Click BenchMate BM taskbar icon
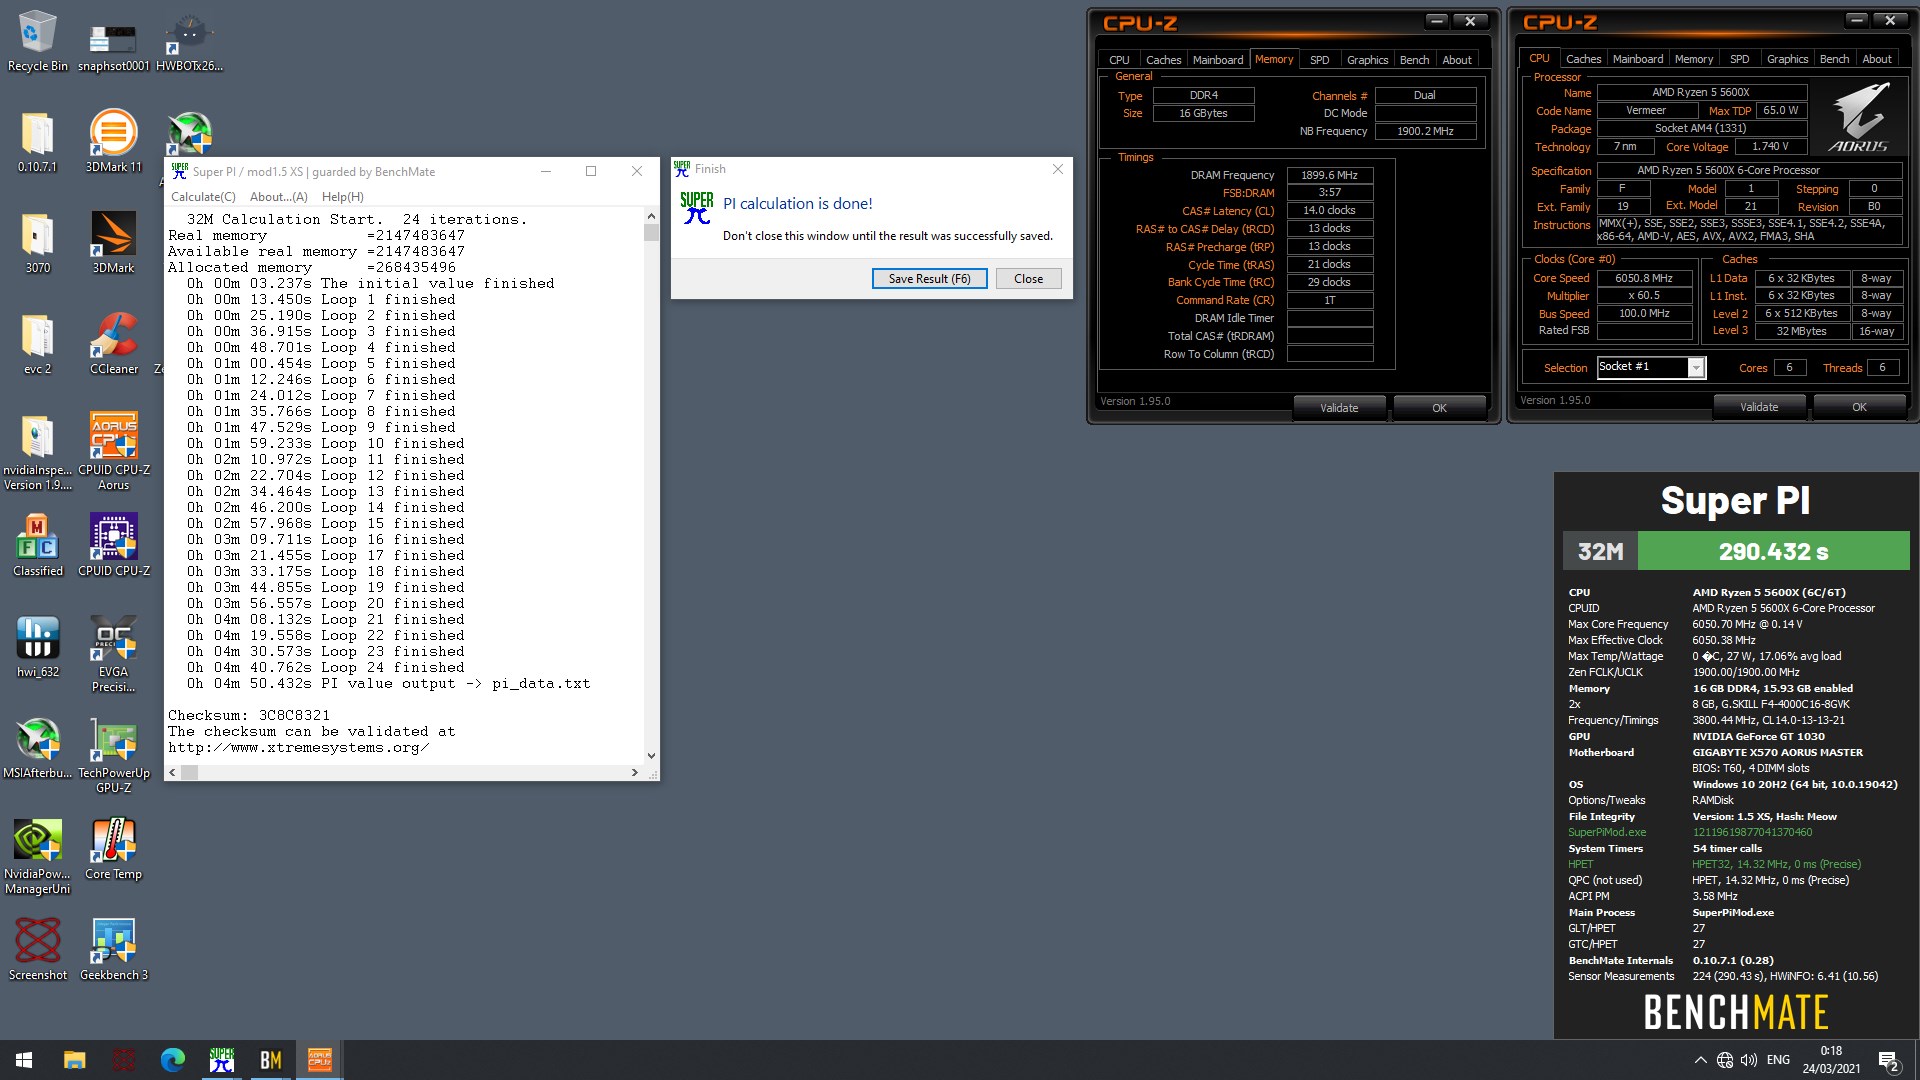Viewport: 1920px width, 1080px height. tap(270, 1060)
